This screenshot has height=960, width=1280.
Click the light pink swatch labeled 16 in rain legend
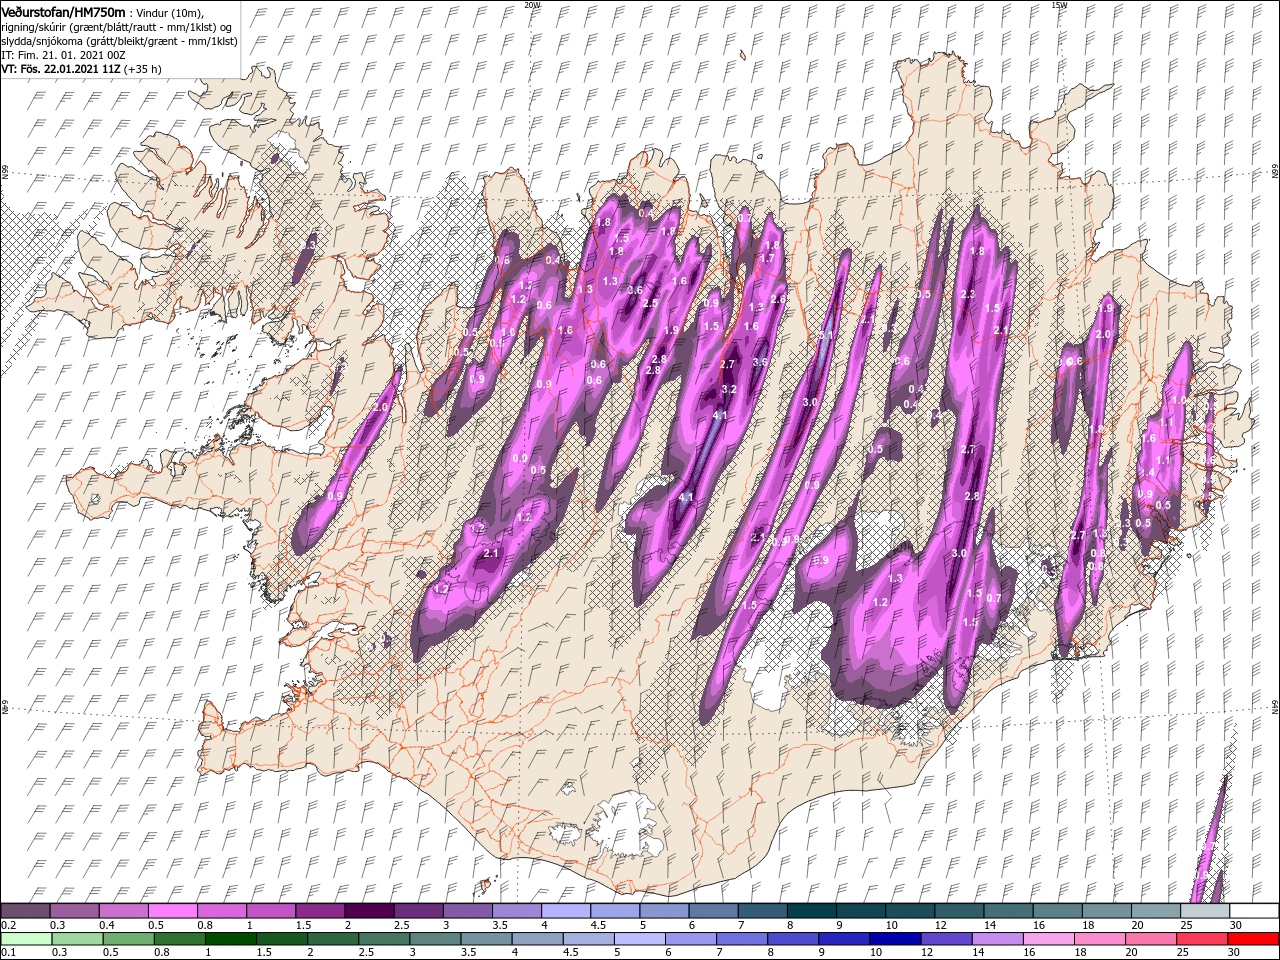click(1046, 939)
